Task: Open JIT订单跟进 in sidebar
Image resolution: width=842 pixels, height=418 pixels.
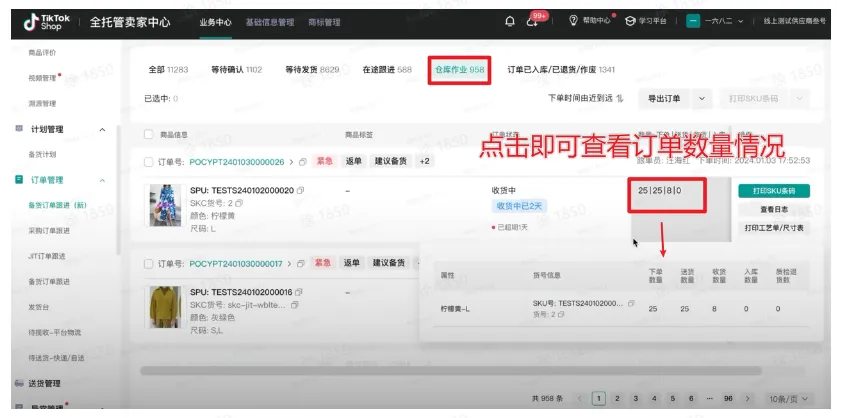Action: (x=47, y=256)
